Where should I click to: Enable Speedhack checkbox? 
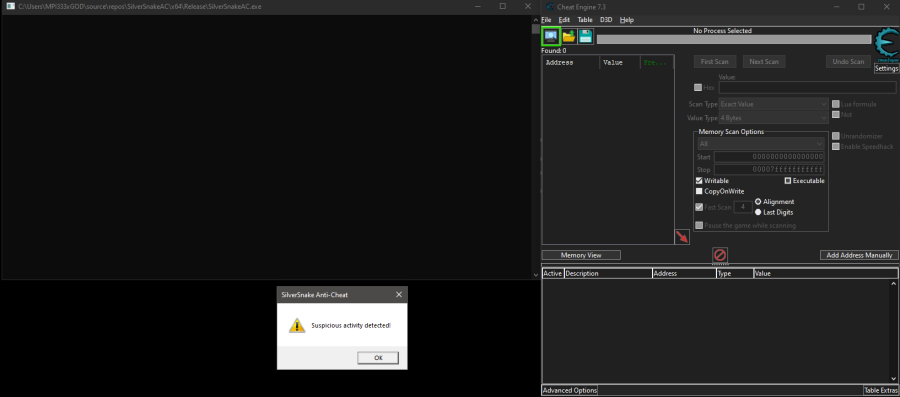(x=836, y=147)
